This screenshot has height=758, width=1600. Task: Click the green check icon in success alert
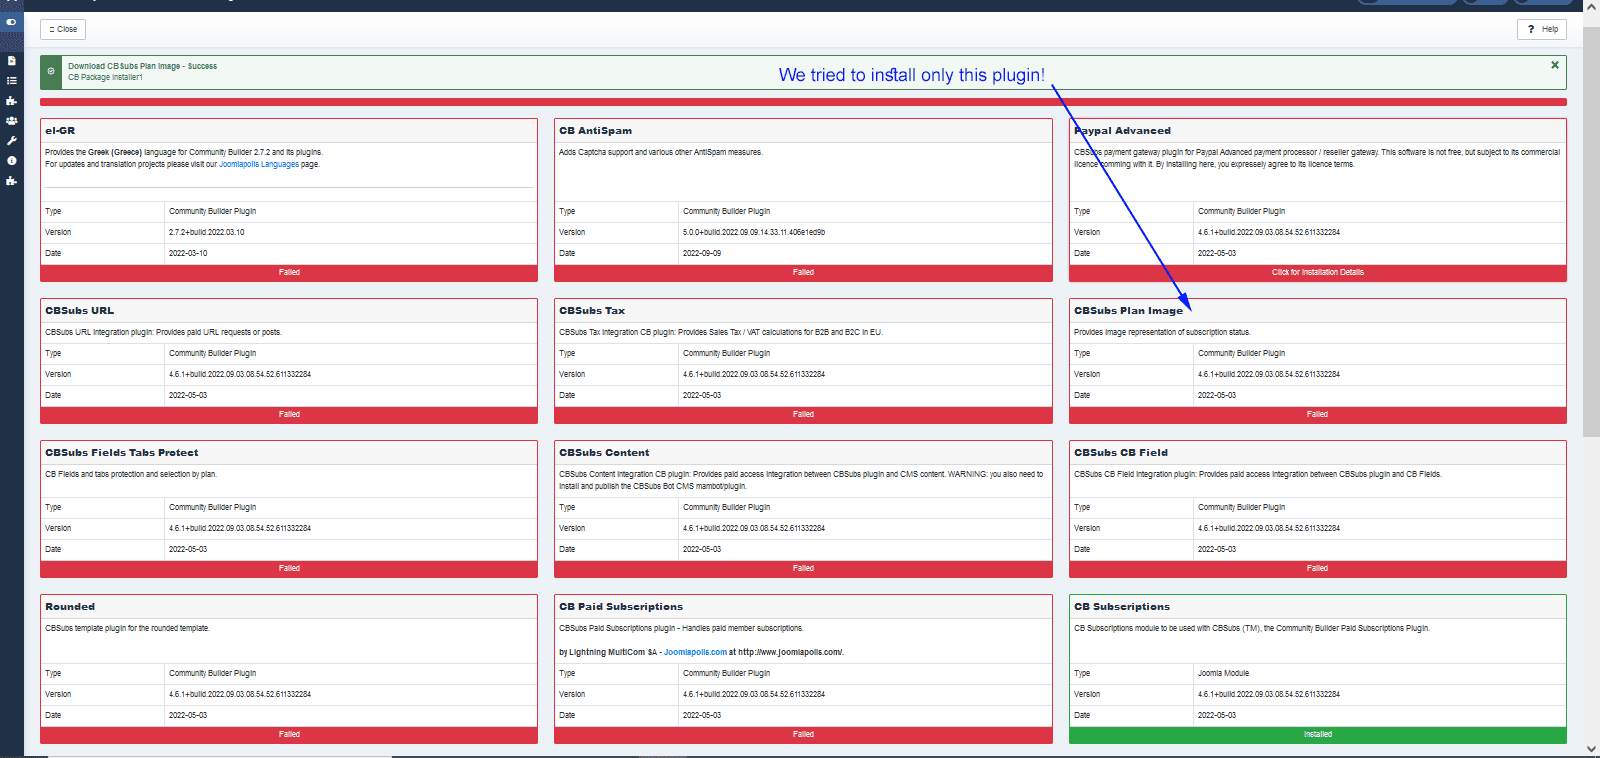[x=51, y=72]
